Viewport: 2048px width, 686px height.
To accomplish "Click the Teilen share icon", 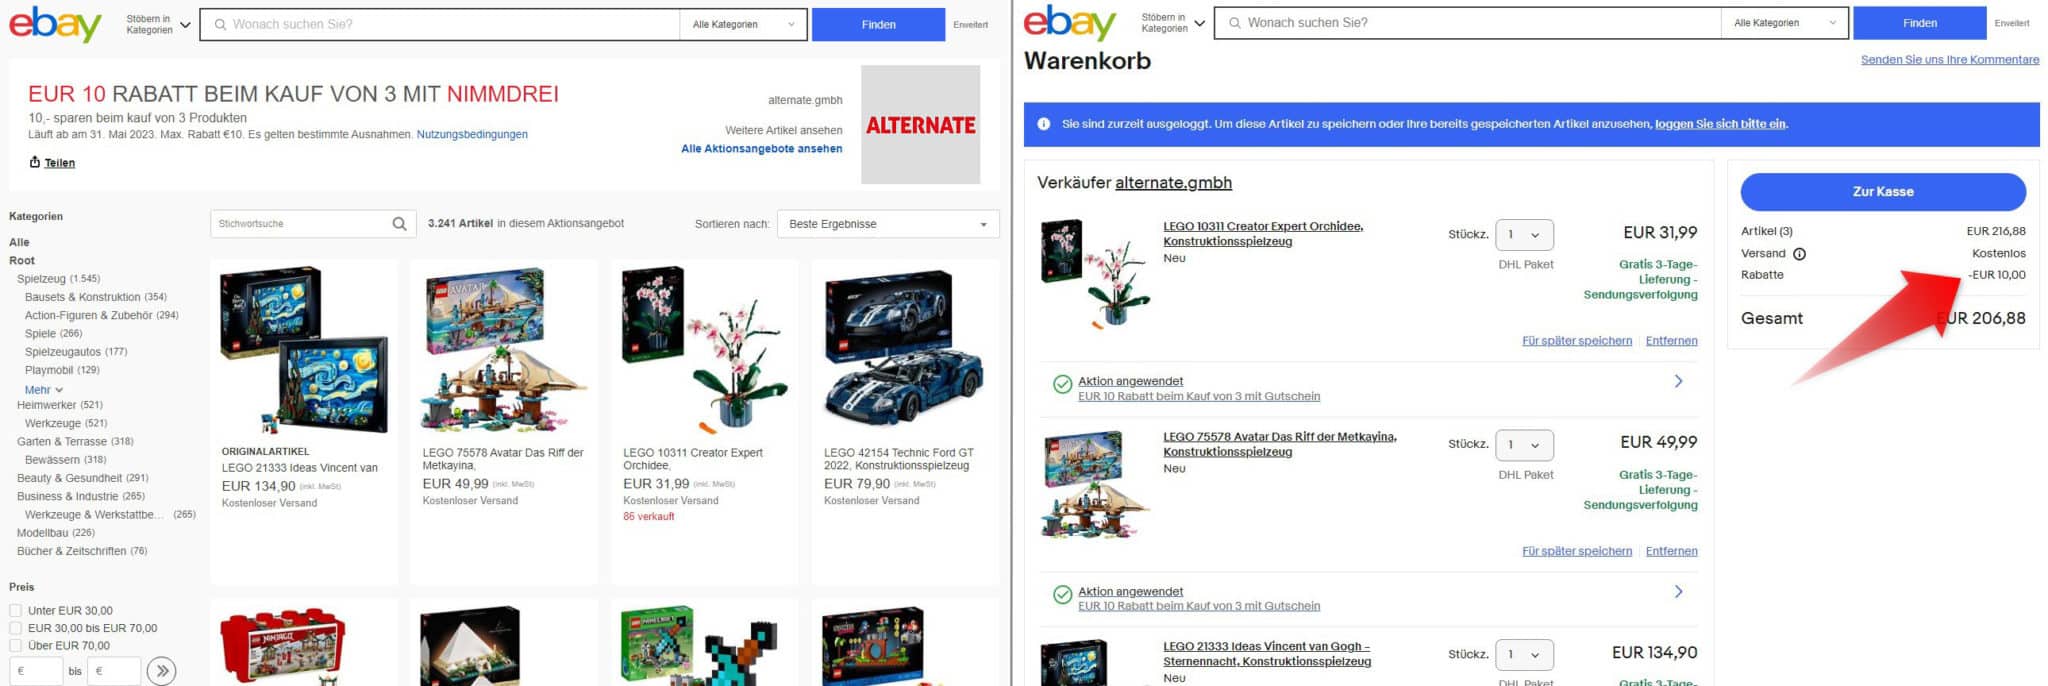I will 35,162.
